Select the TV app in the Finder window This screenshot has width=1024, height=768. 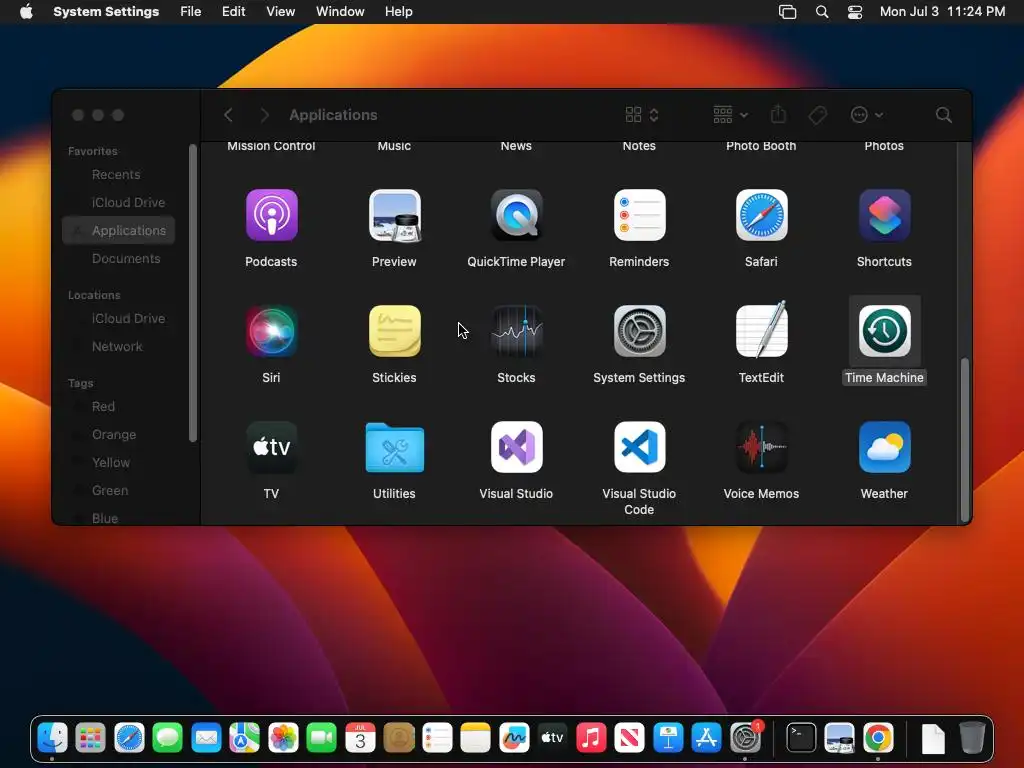click(271, 447)
